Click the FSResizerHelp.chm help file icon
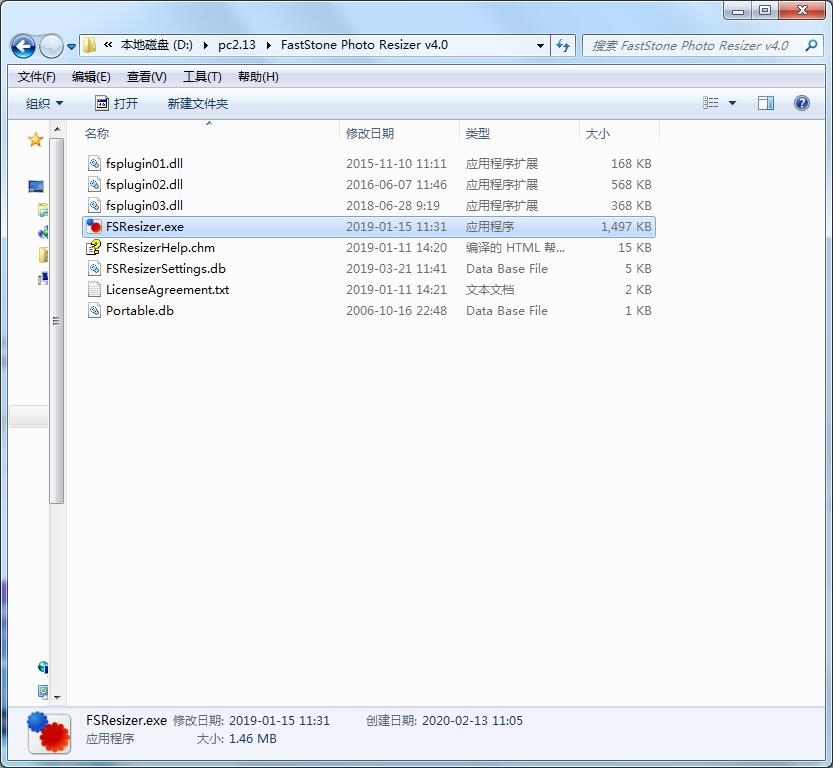 point(94,248)
